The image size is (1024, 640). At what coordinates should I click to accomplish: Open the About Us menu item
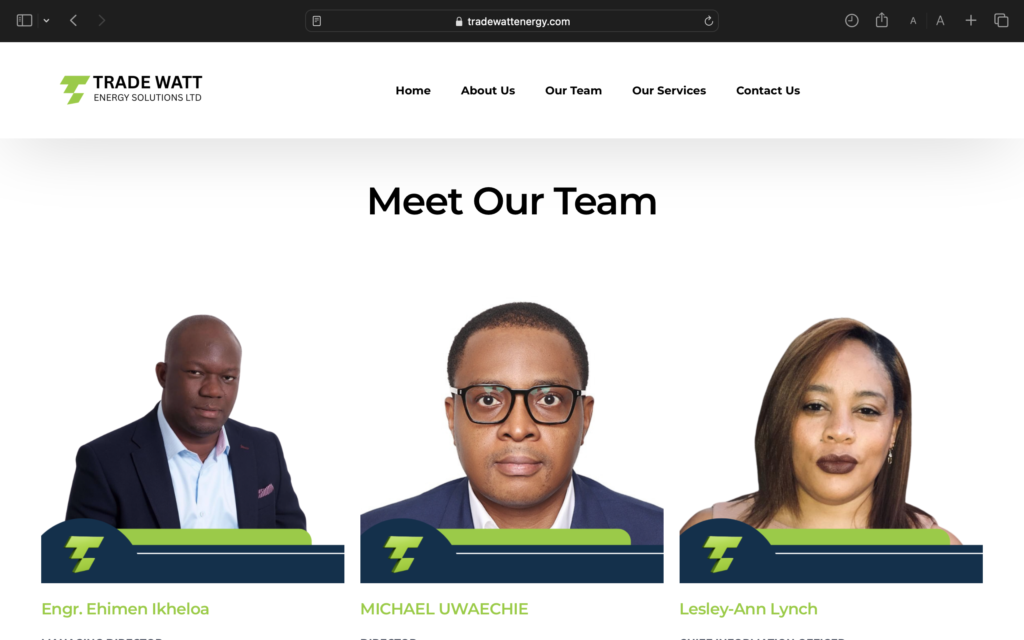click(488, 91)
